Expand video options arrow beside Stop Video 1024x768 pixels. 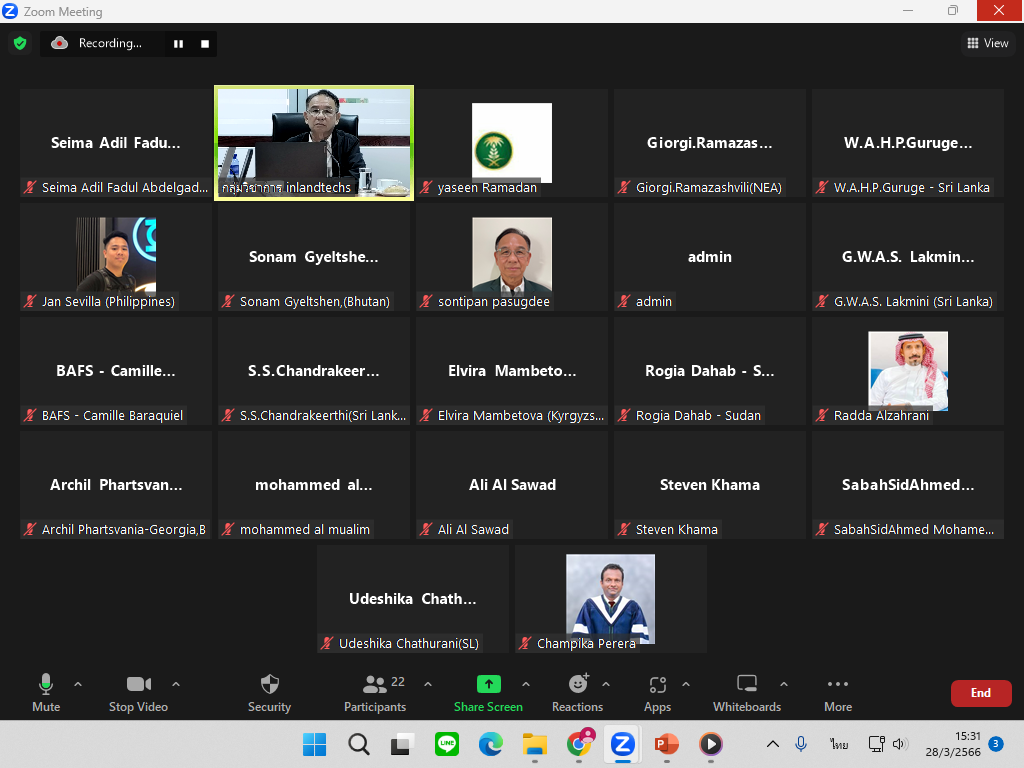click(x=176, y=684)
